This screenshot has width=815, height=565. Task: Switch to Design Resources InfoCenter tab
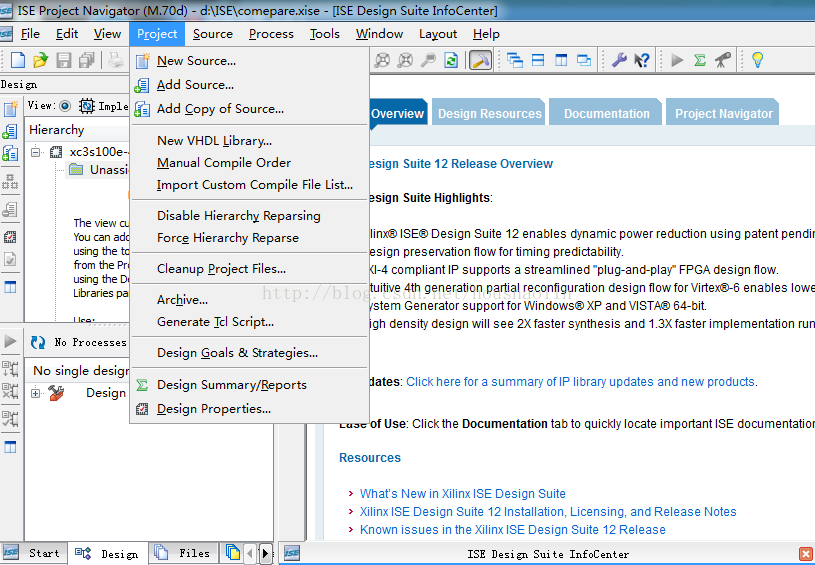tap(489, 112)
